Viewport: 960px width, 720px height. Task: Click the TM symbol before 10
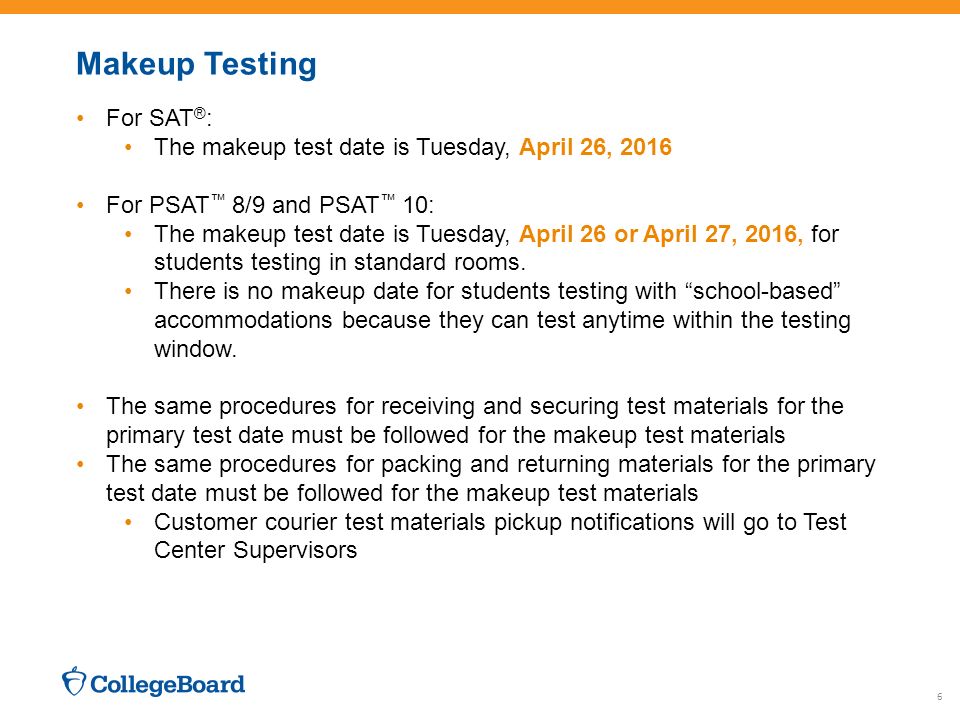(x=388, y=198)
